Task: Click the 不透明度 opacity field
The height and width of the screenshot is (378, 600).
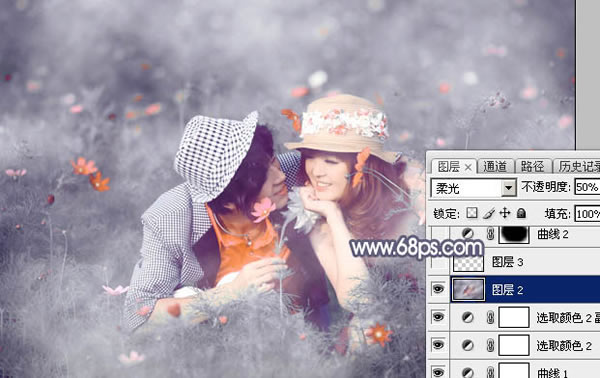Action: [x=587, y=187]
